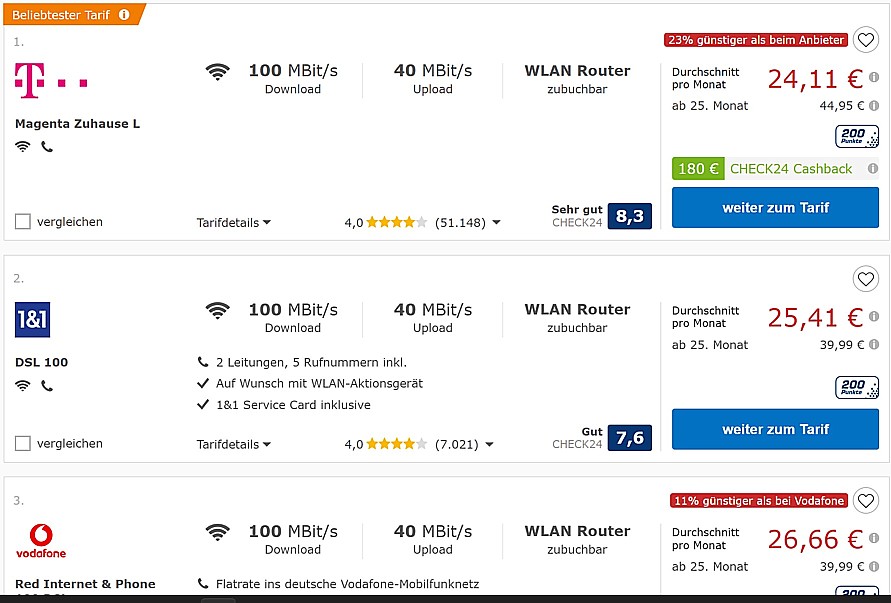This screenshot has width=891, height=603.
Task: Click weiter zum Tarif for Telekom
Action: pyautogui.click(x=775, y=208)
